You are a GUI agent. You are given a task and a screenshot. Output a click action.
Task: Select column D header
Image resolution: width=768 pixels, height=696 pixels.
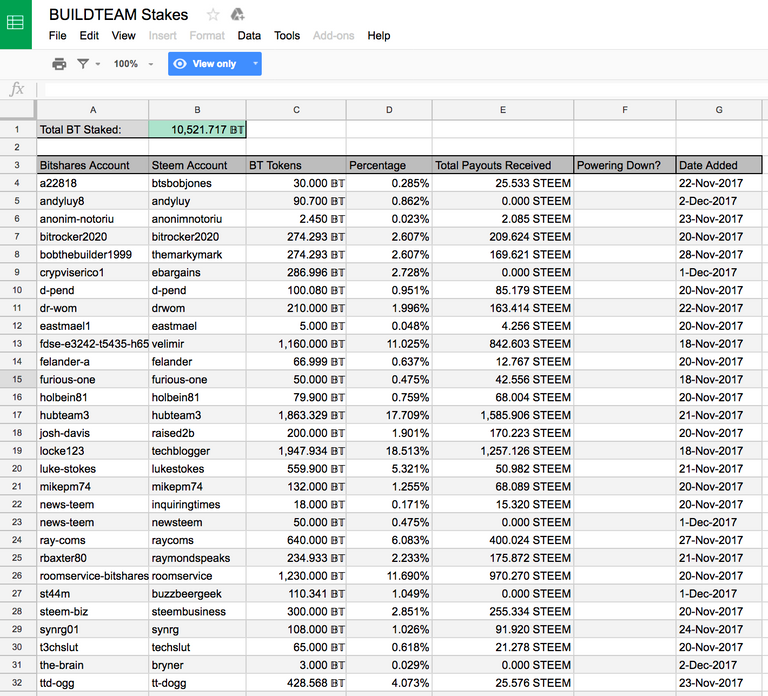389,110
